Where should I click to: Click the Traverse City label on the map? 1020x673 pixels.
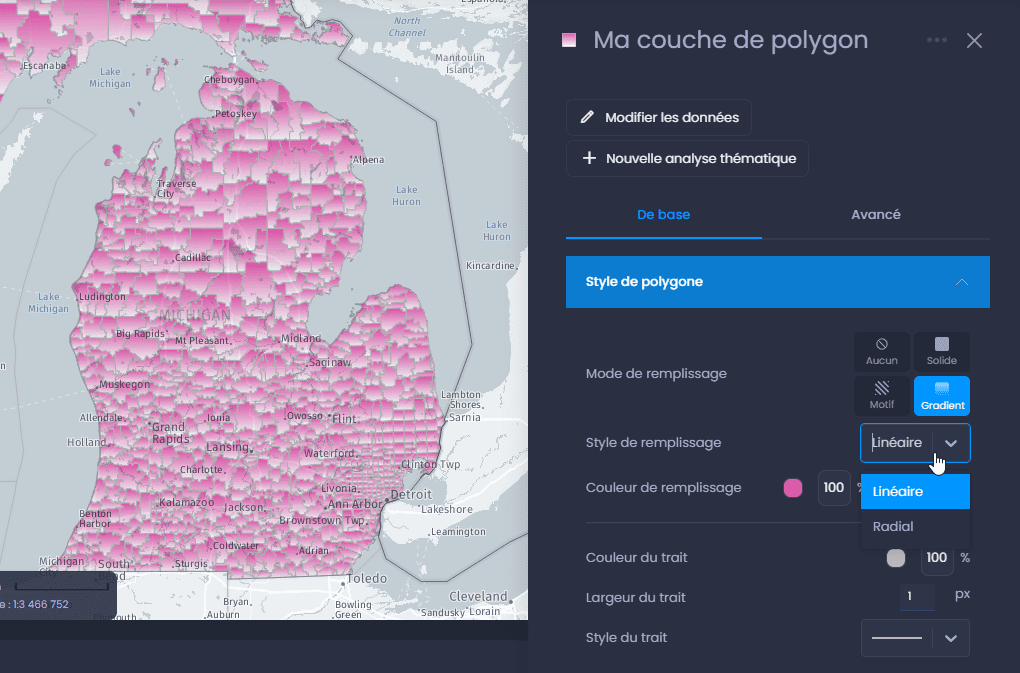(x=176, y=189)
